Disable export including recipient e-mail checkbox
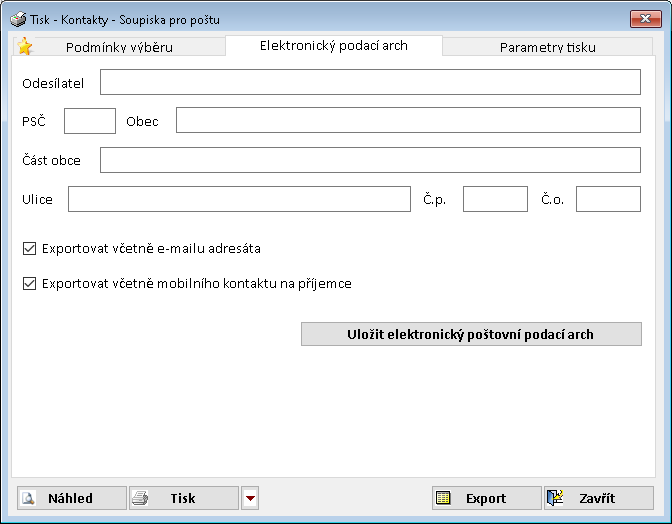Screen dimensions: 672x524 click(x=29, y=248)
